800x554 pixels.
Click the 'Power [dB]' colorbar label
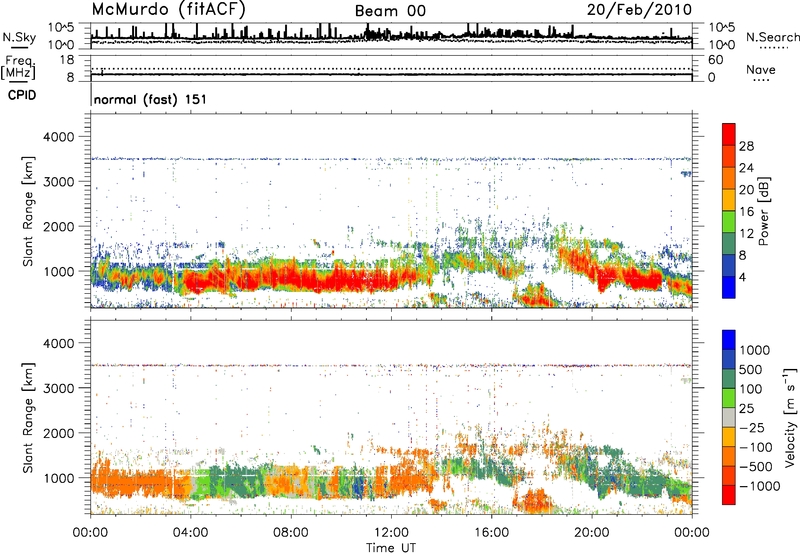point(763,211)
